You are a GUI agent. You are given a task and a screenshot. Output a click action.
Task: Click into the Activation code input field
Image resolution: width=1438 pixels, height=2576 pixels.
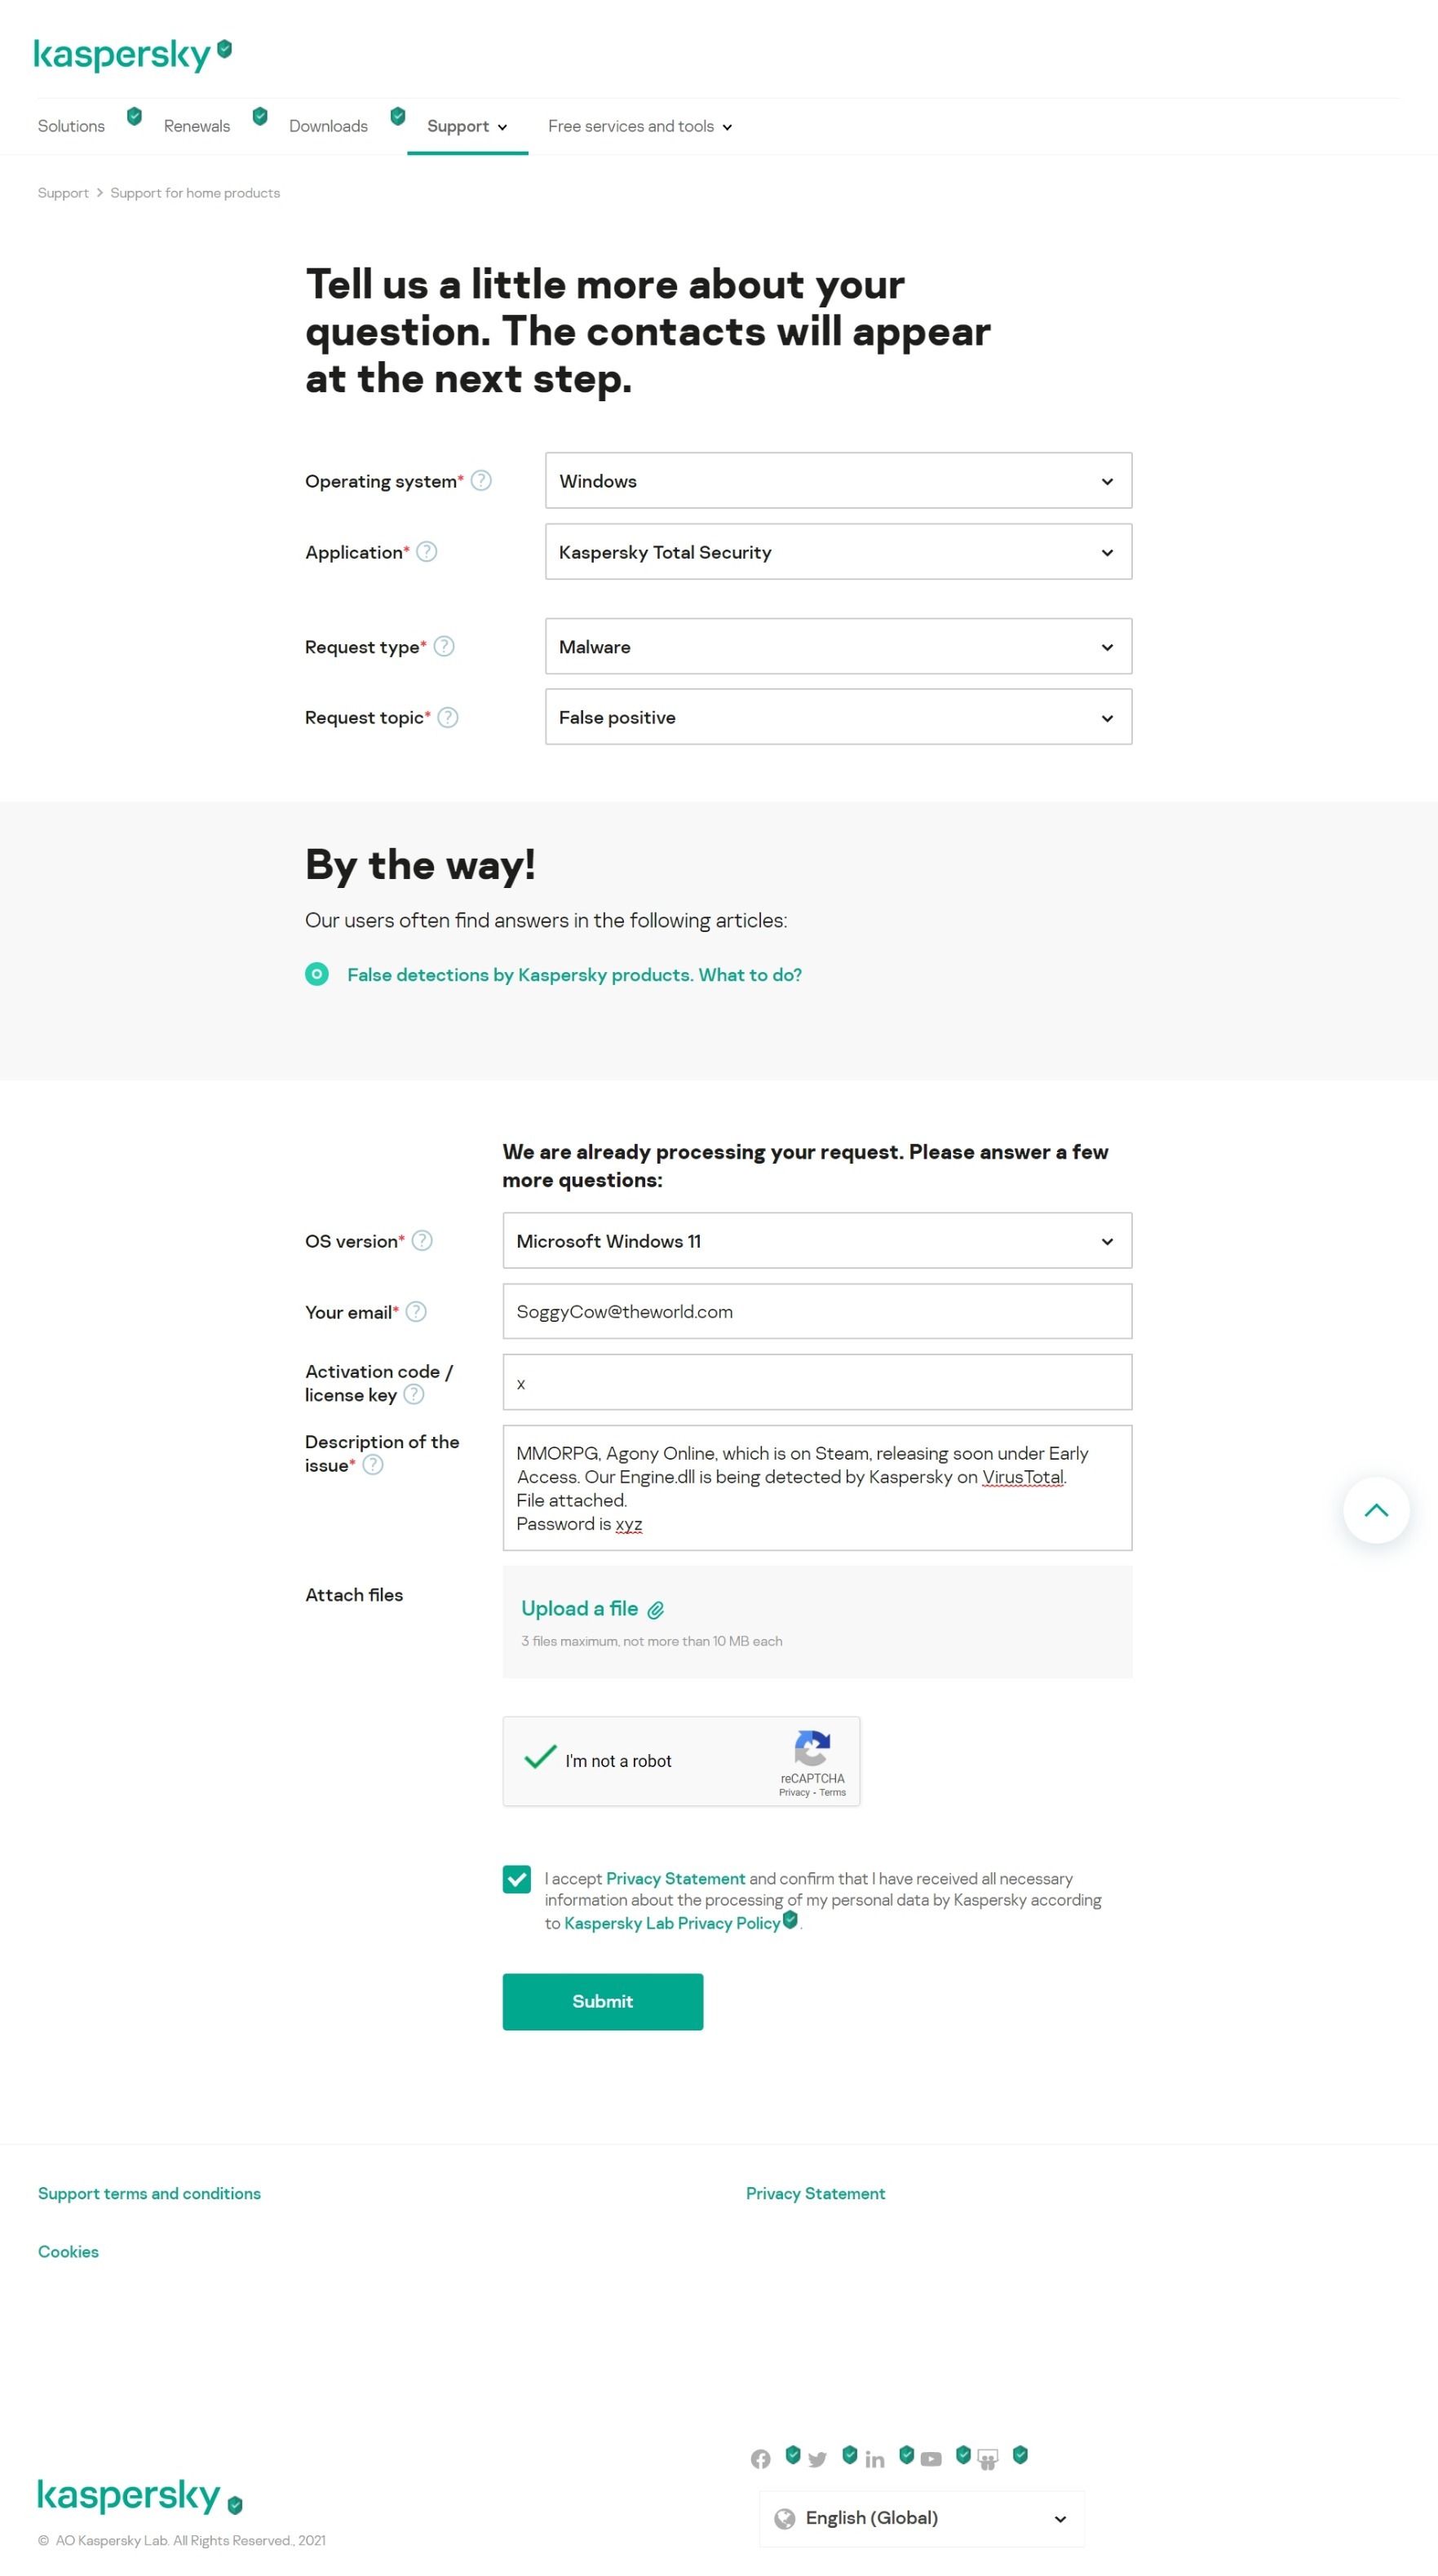(x=816, y=1382)
